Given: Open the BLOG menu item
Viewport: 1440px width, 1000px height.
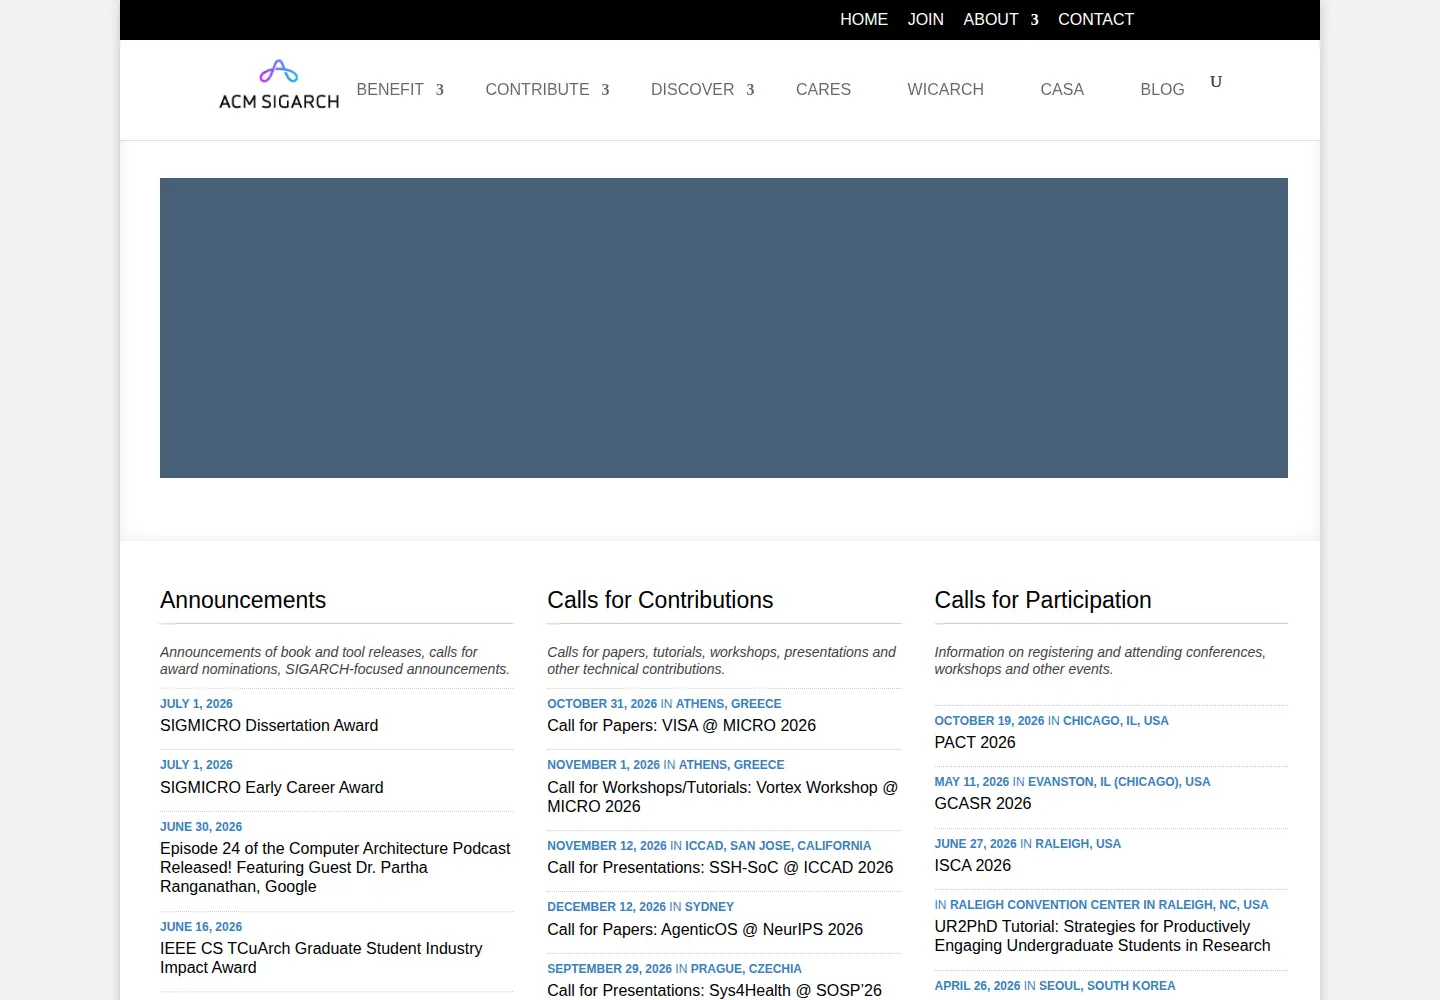Looking at the screenshot, I should tap(1162, 89).
